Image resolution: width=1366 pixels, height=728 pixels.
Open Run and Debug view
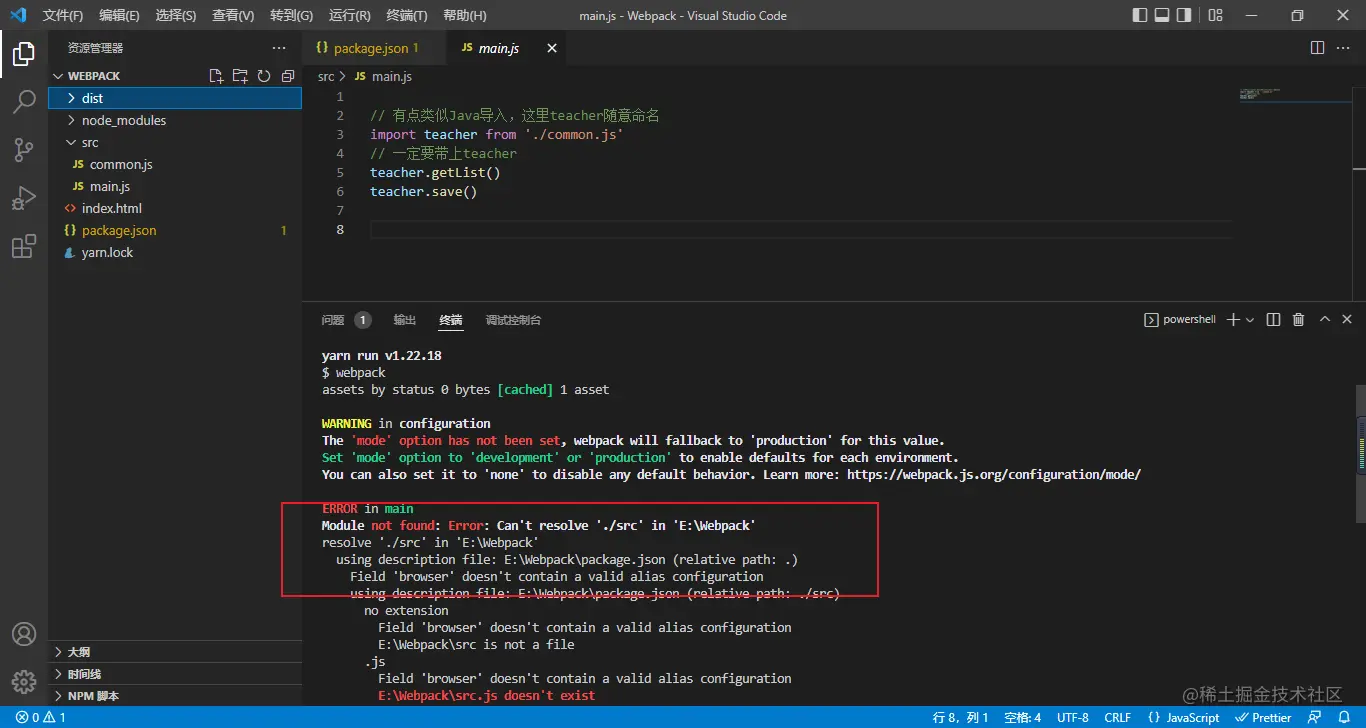[24, 198]
